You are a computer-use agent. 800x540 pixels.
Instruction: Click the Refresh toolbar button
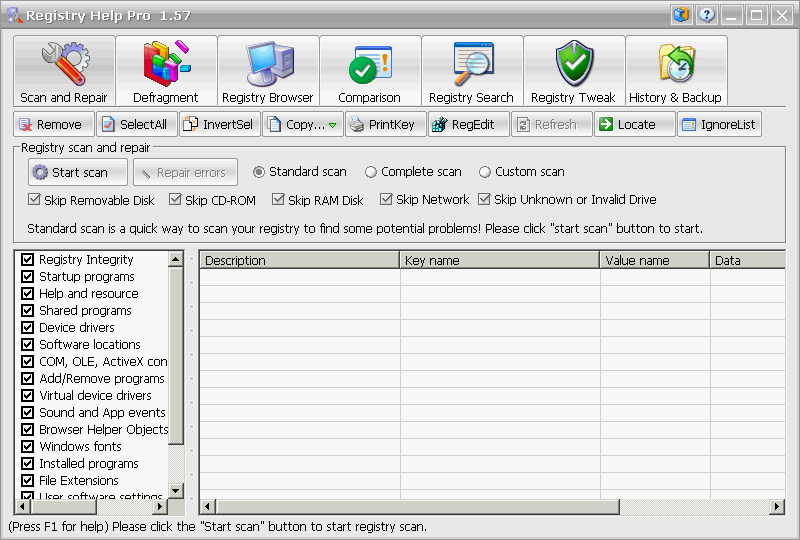click(552, 125)
